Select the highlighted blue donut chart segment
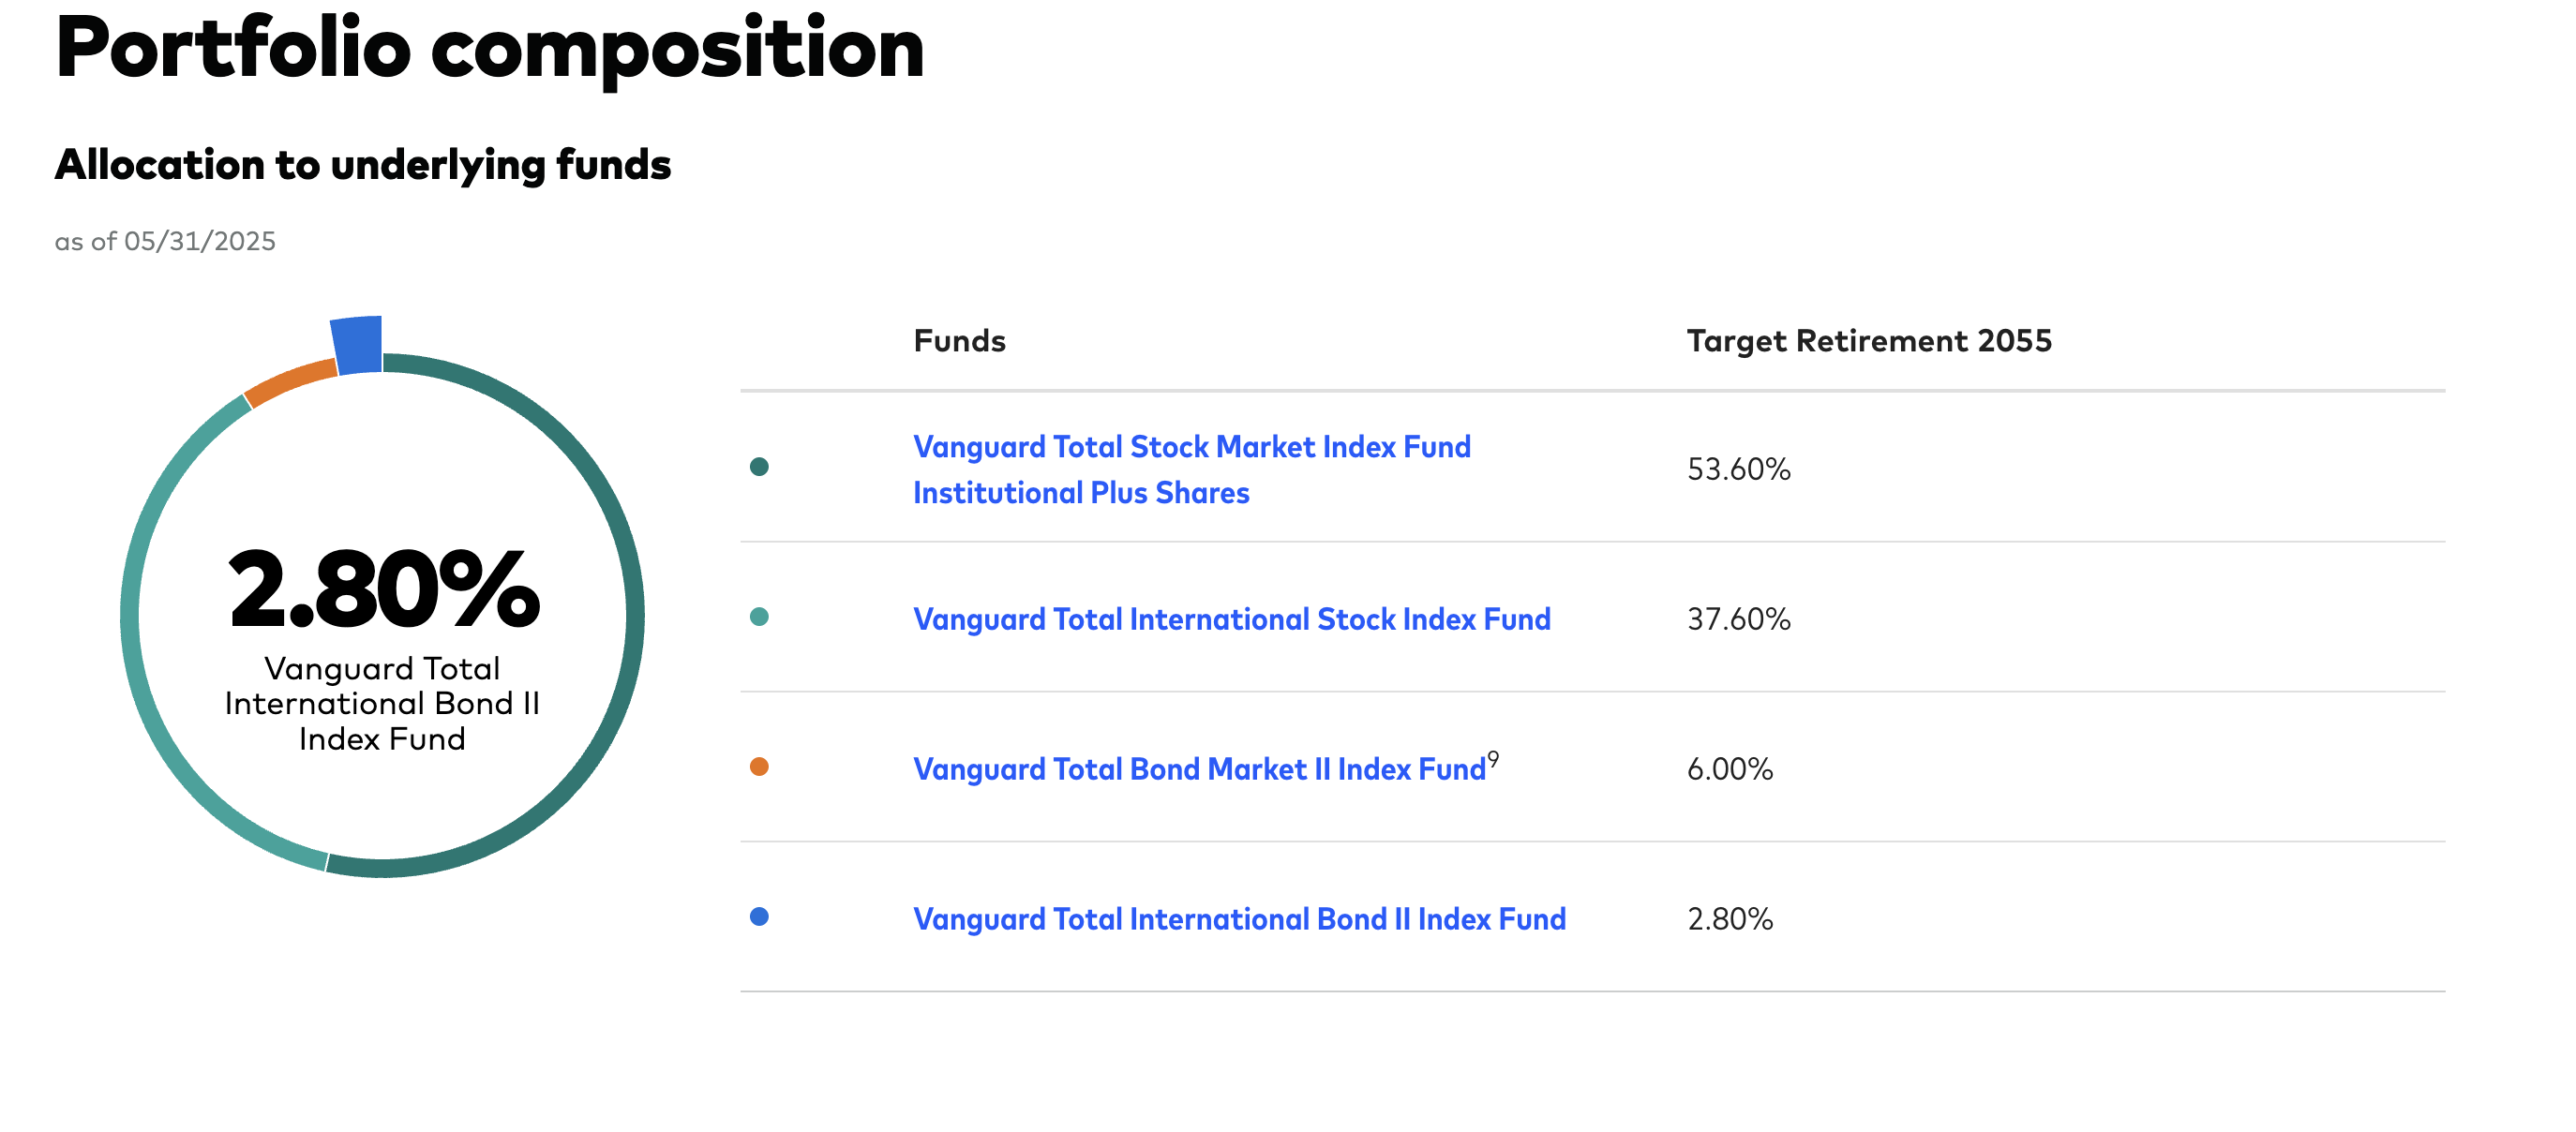 [x=357, y=345]
